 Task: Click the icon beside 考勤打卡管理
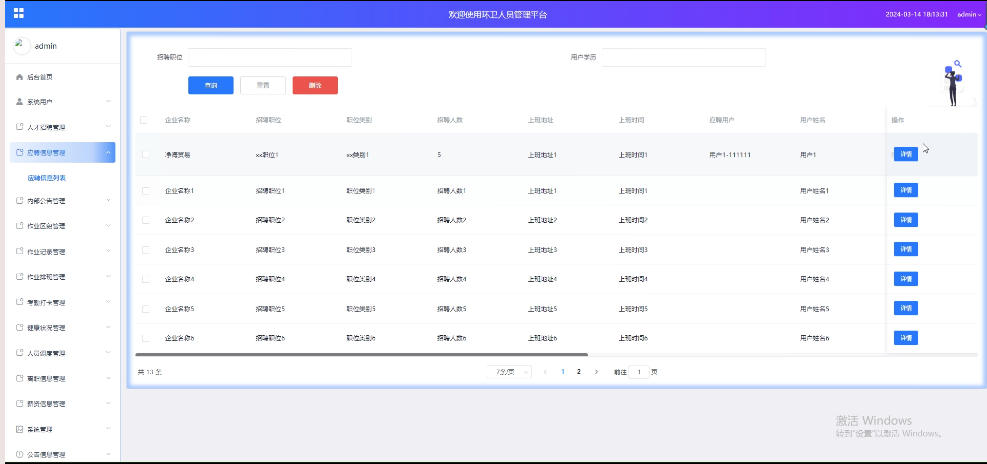19,302
